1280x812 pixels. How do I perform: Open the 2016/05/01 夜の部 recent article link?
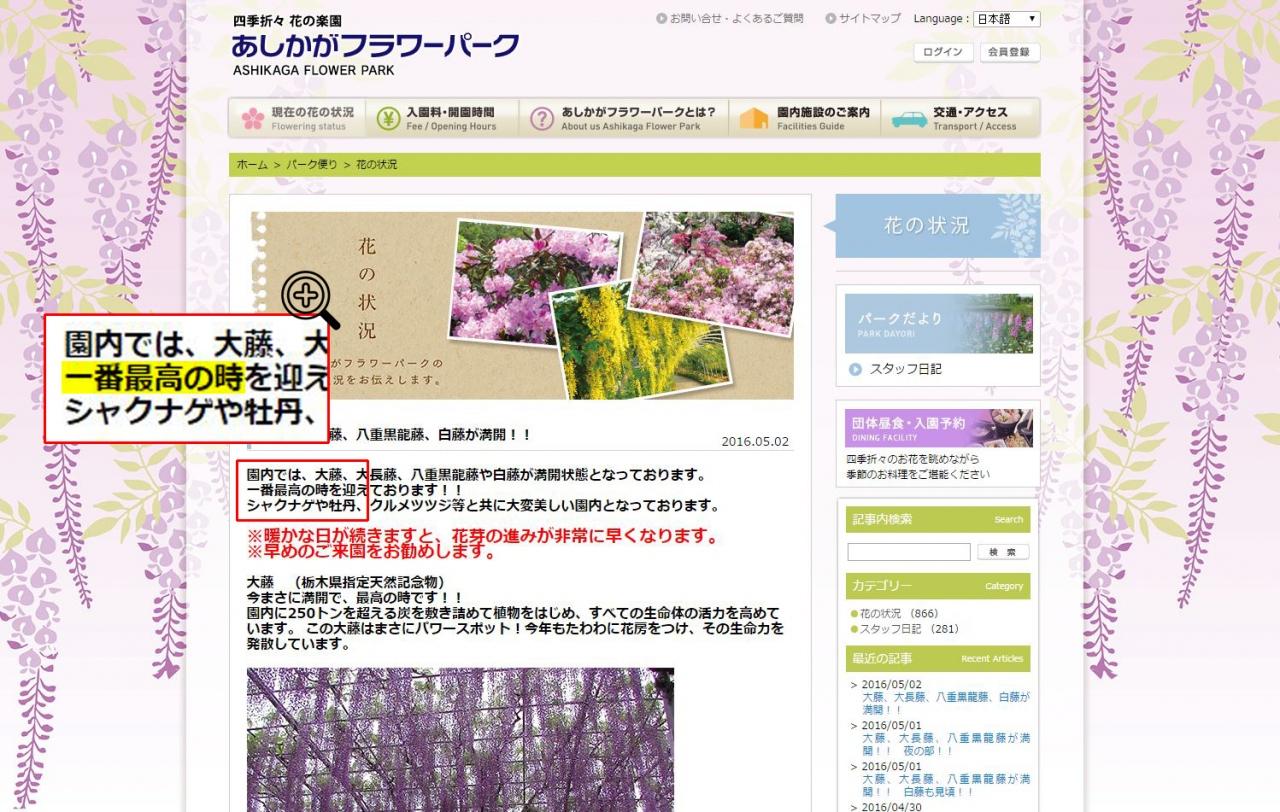point(946,744)
